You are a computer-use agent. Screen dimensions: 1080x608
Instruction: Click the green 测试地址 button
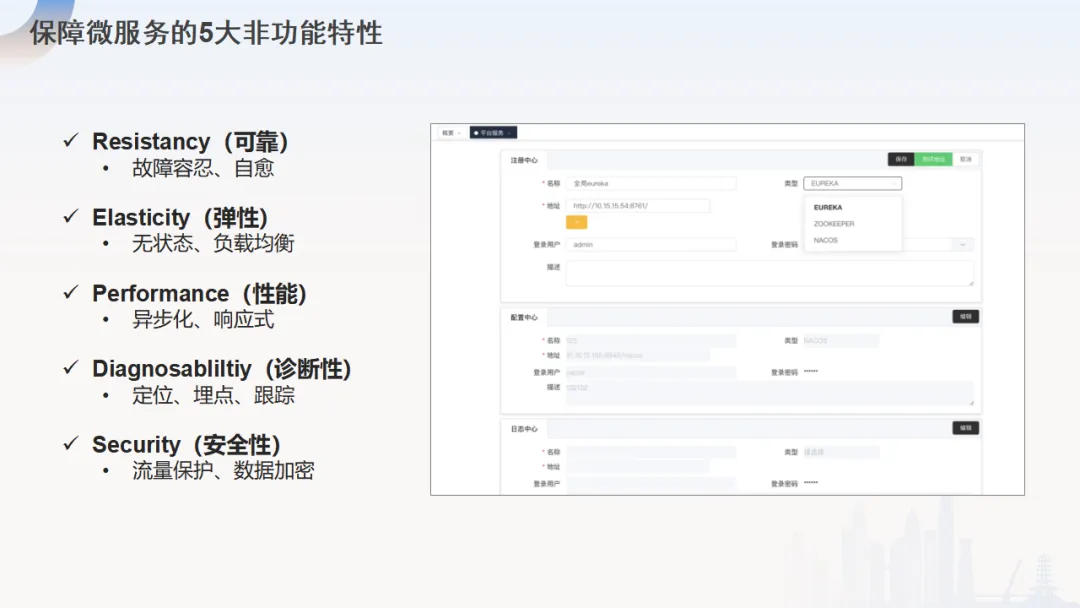point(933,159)
